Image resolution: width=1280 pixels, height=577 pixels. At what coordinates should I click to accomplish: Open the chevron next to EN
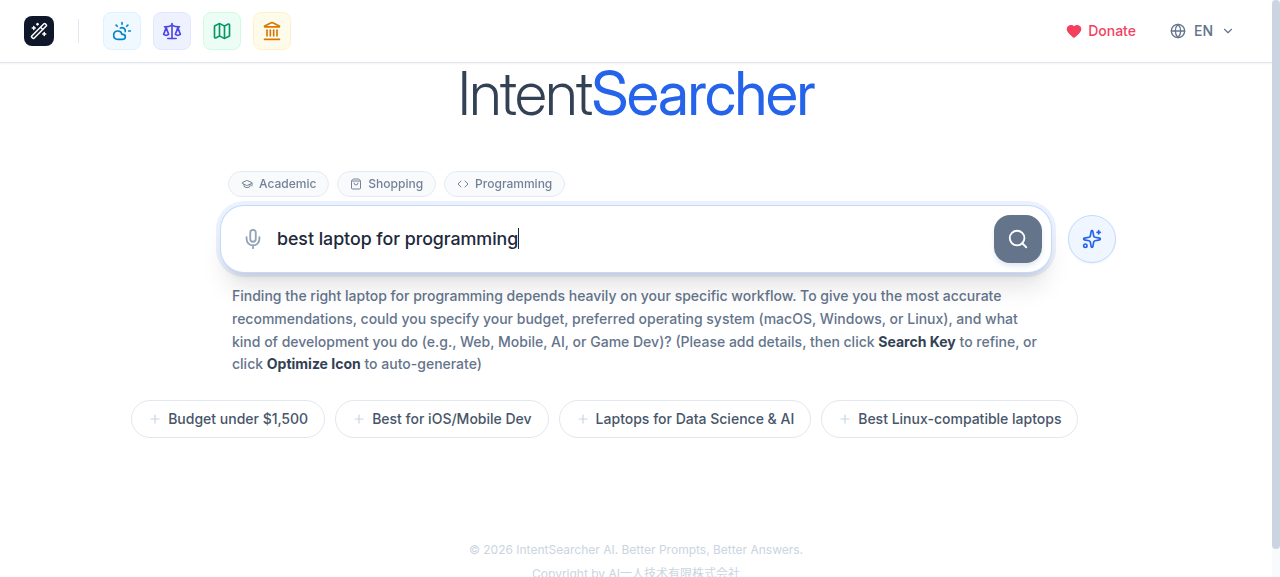(1227, 31)
